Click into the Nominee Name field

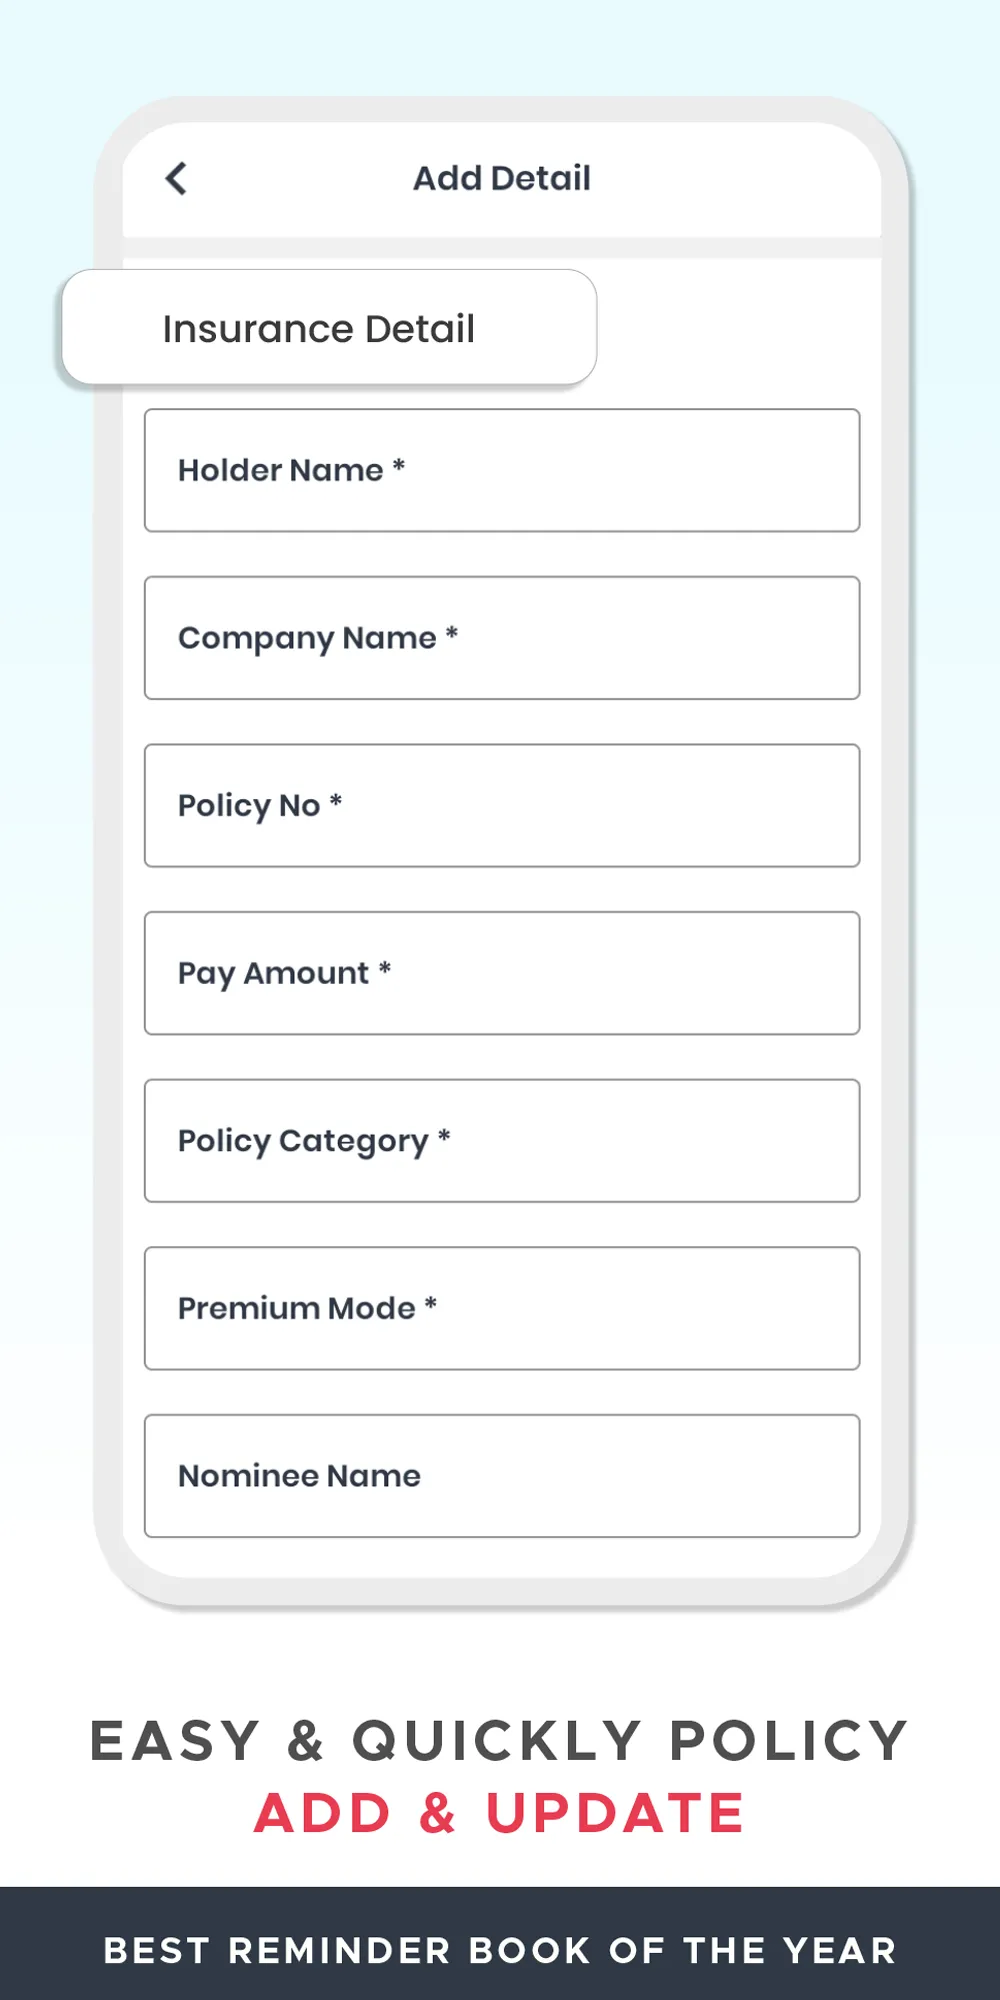(x=502, y=1476)
